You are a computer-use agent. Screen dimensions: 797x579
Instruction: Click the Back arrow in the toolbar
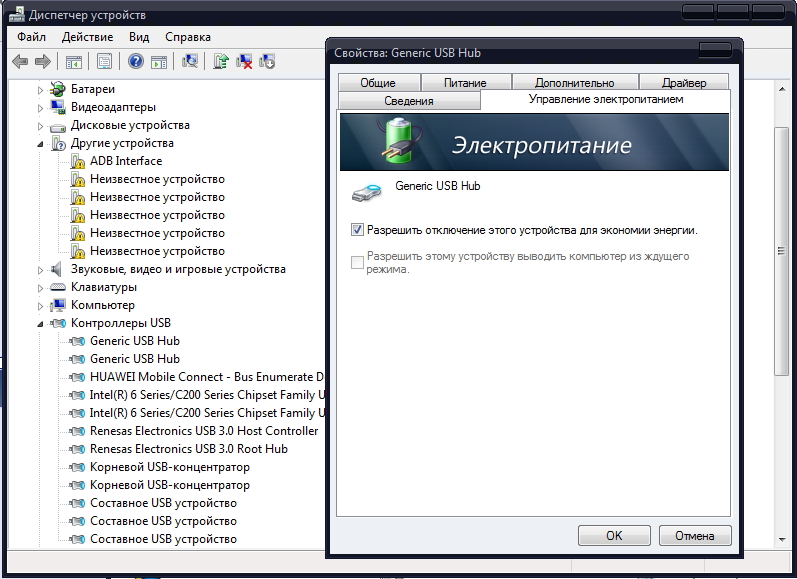20,62
